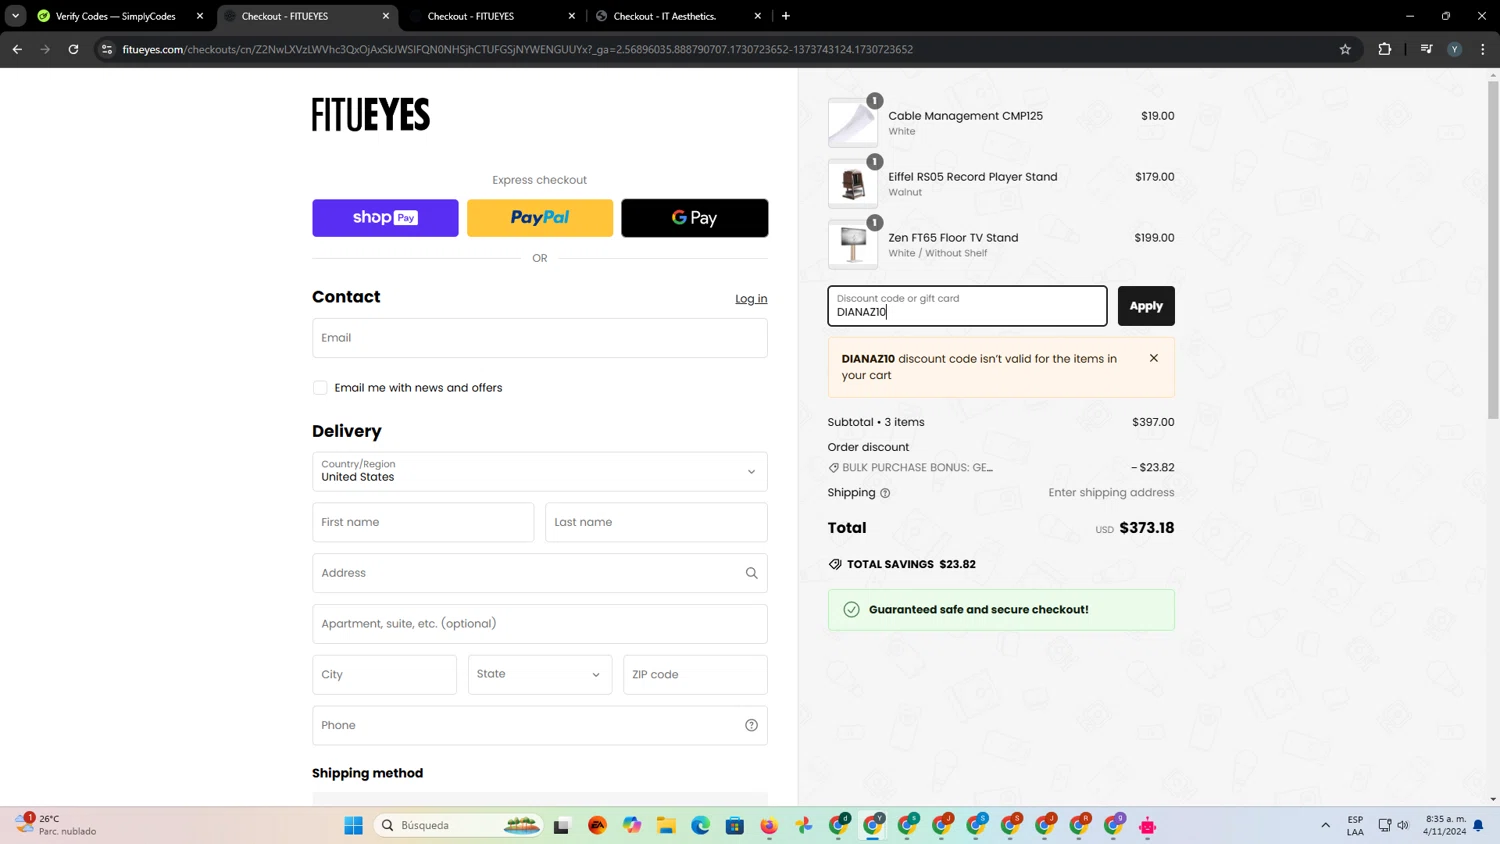Click the Eiffel RS05 Record Player Stand thumbnail
Image resolution: width=1500 pixels, height=844 pixels.
click(x=853, y=184)
